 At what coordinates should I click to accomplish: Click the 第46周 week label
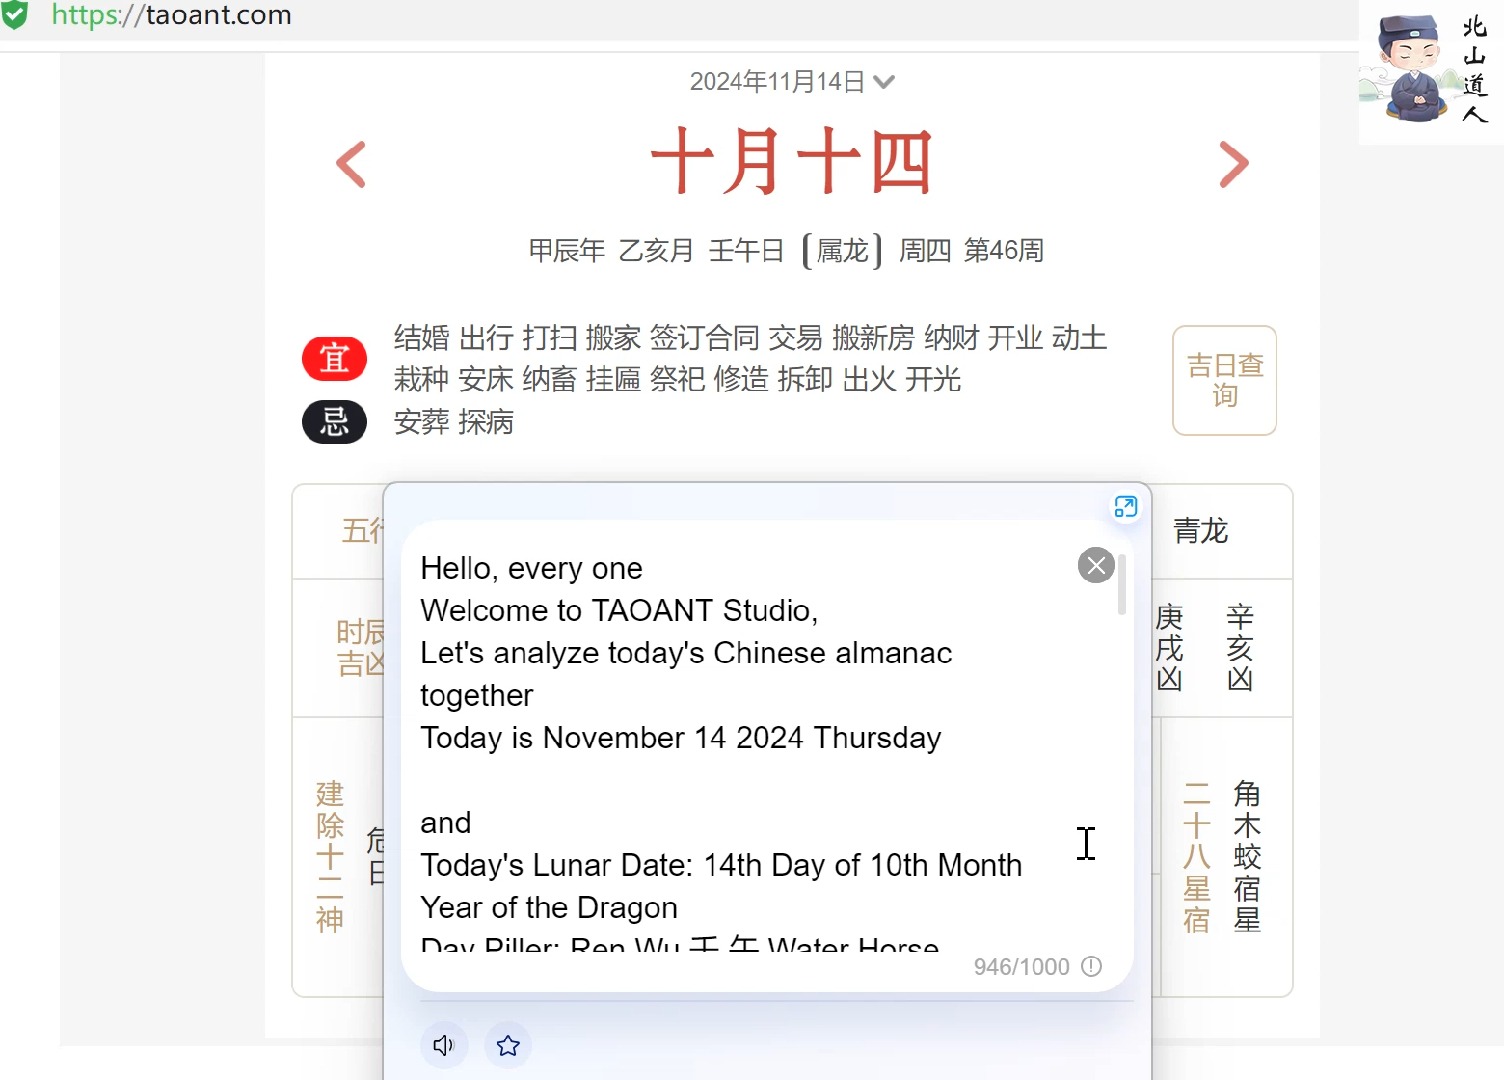(x=1004, y=250)
